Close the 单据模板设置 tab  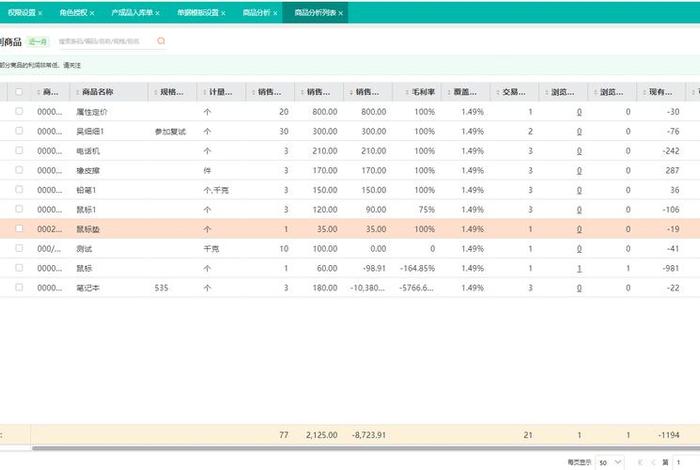coord(223,13)
